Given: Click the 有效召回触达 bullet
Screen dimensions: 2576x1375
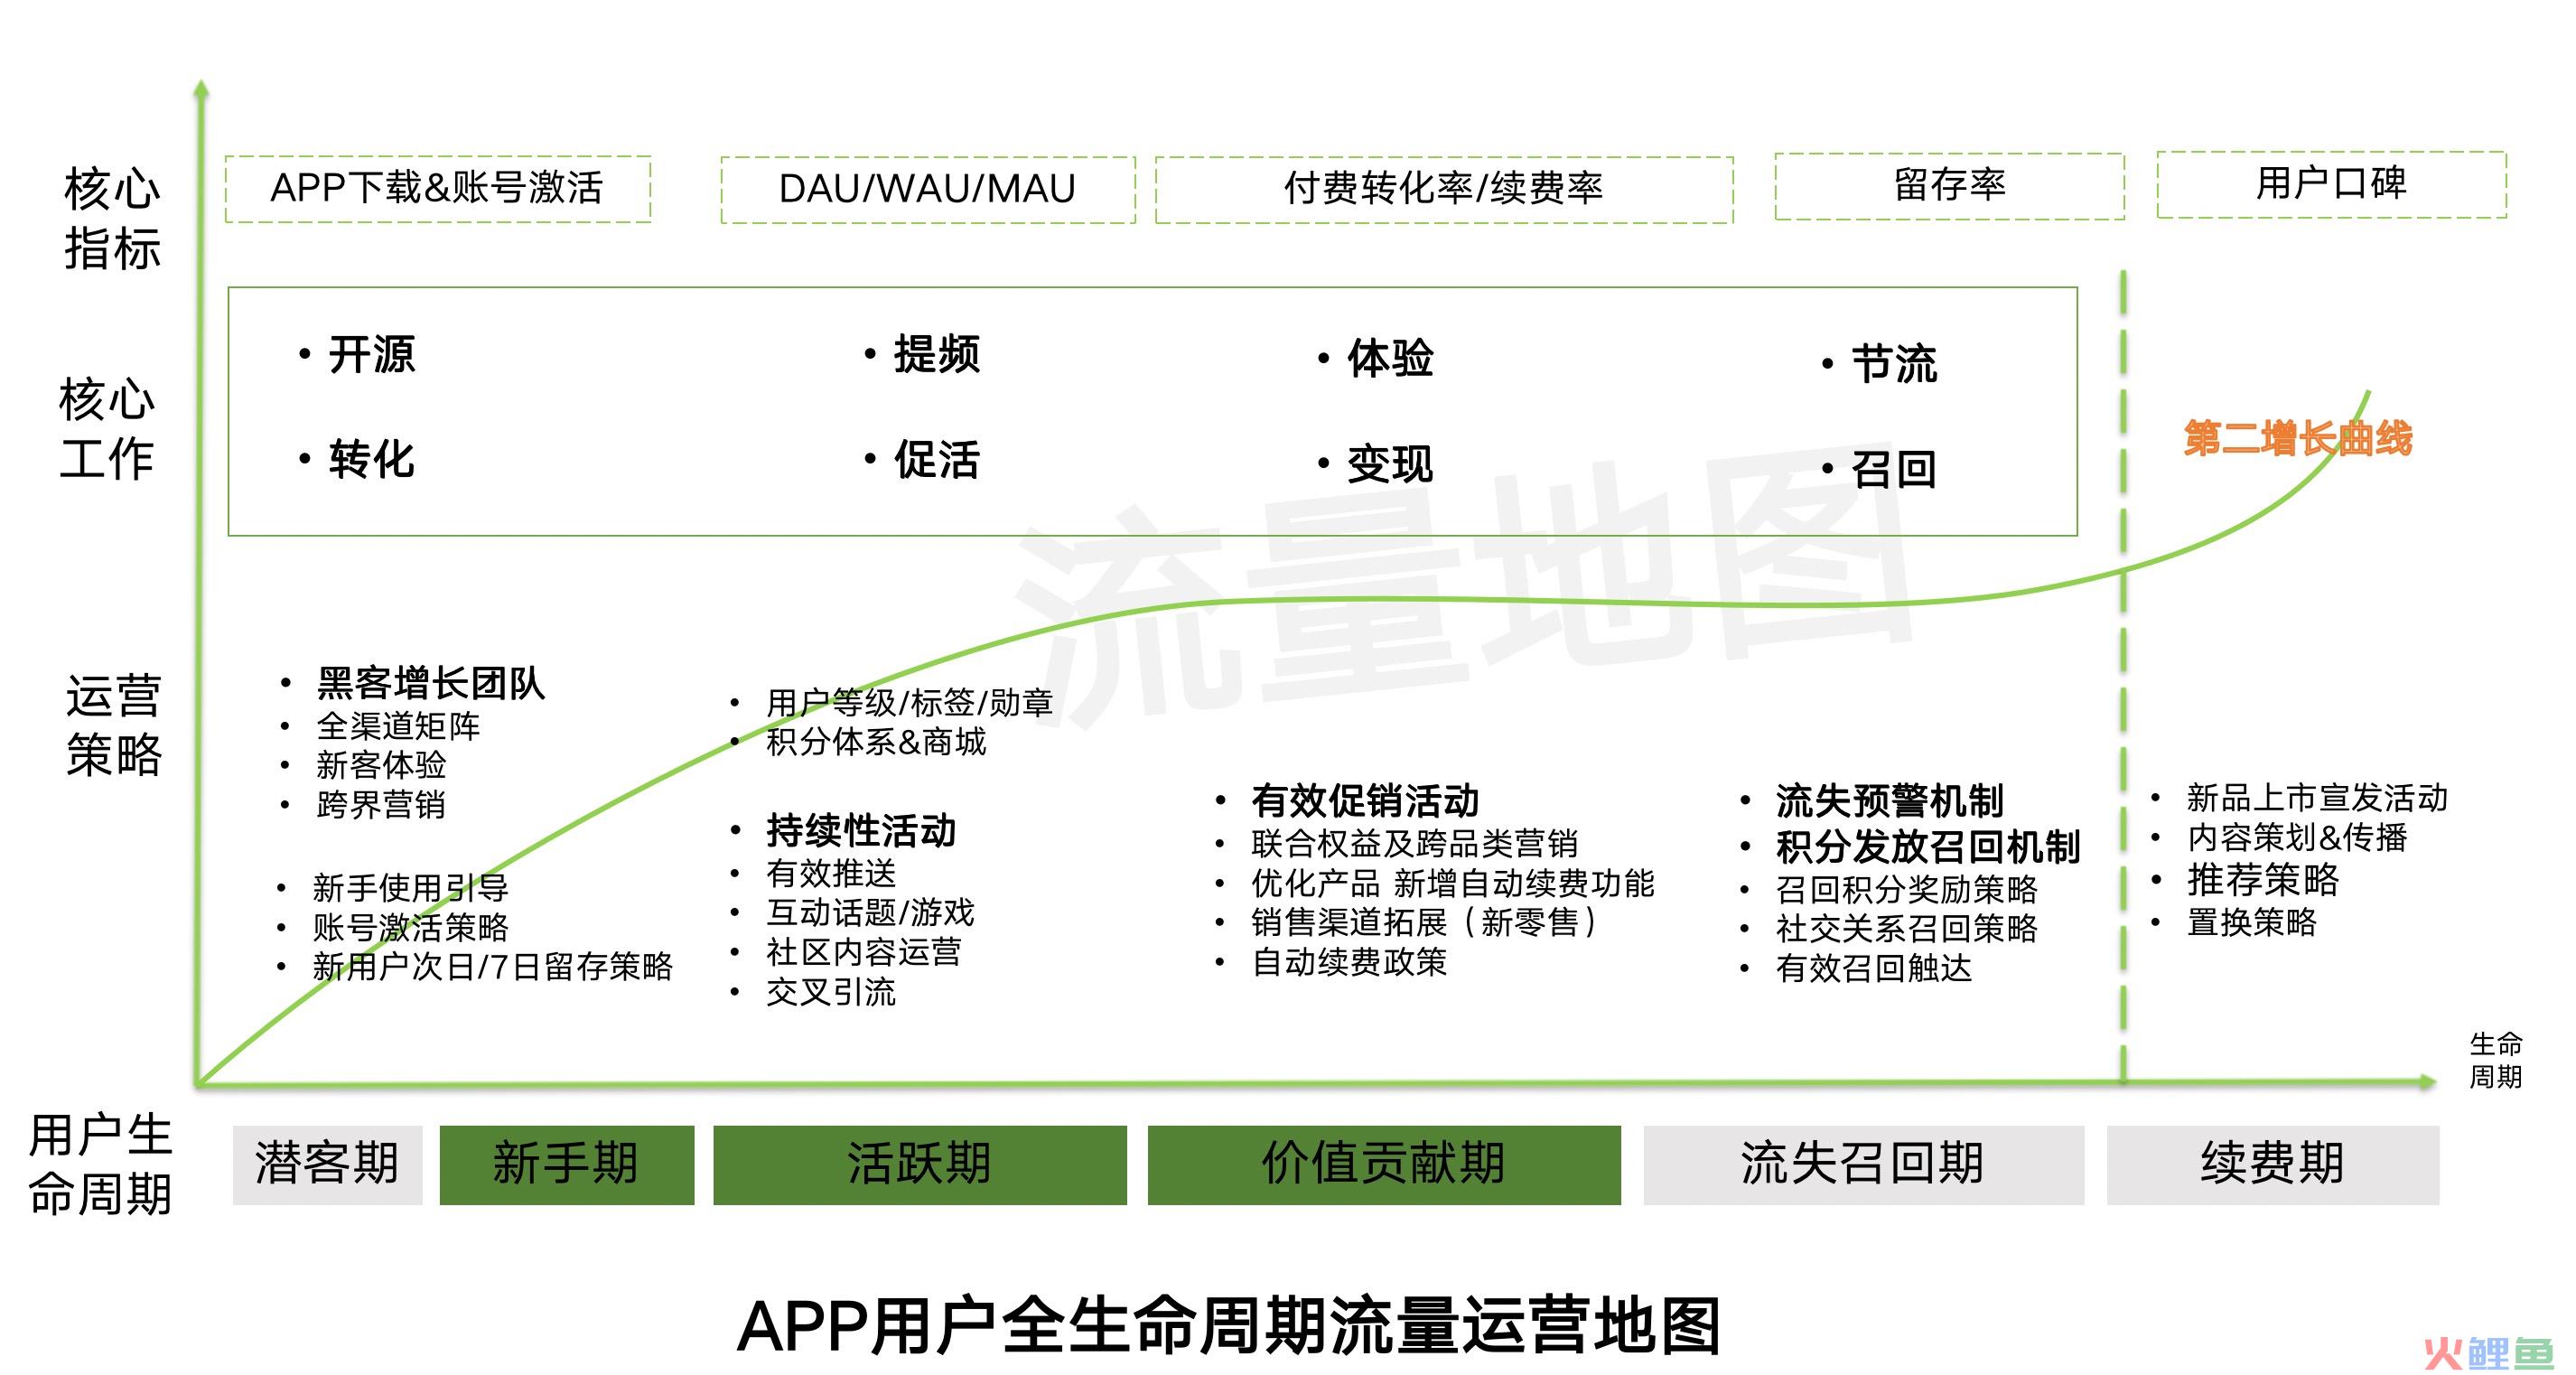Looking at the screenshot, I should pos(1874,968).
